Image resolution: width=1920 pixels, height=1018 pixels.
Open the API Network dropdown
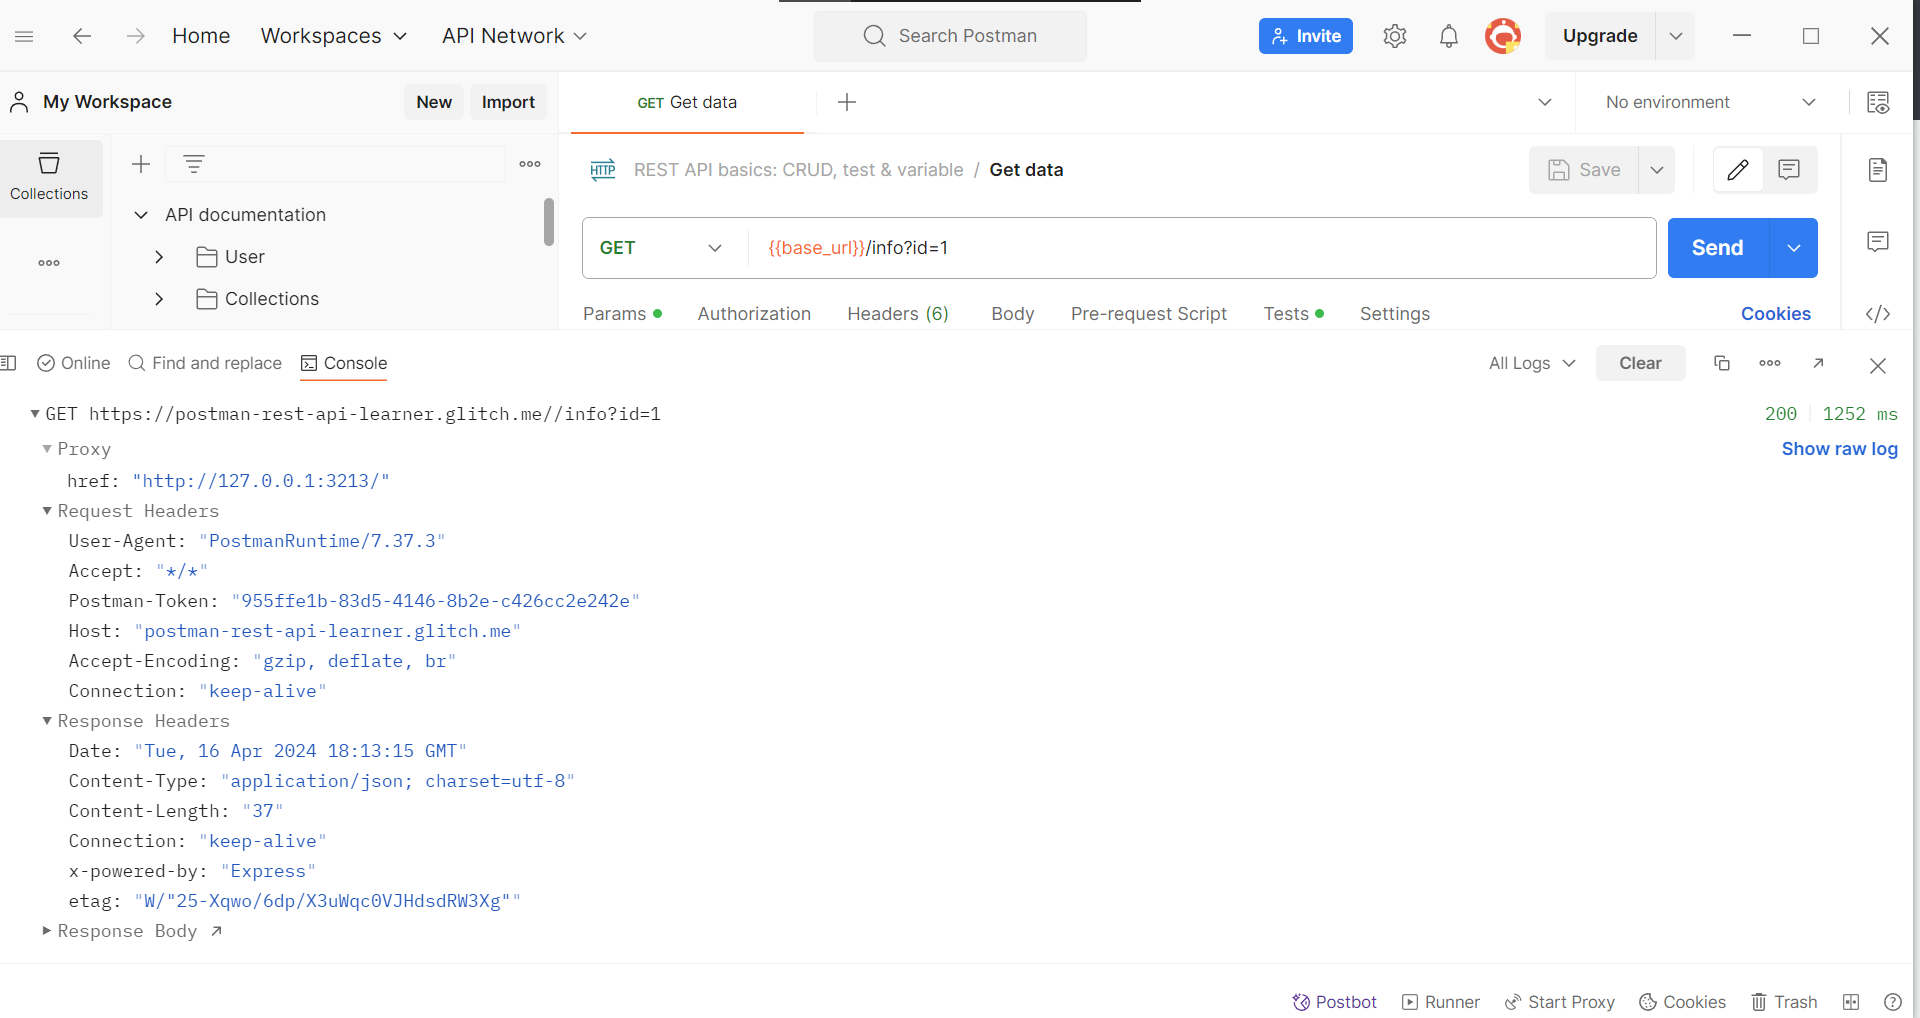[514, 36]
